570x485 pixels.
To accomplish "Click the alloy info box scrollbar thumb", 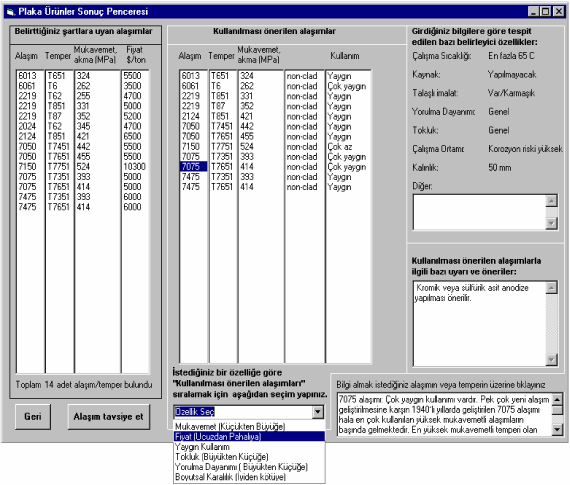I will coord(557,410).
